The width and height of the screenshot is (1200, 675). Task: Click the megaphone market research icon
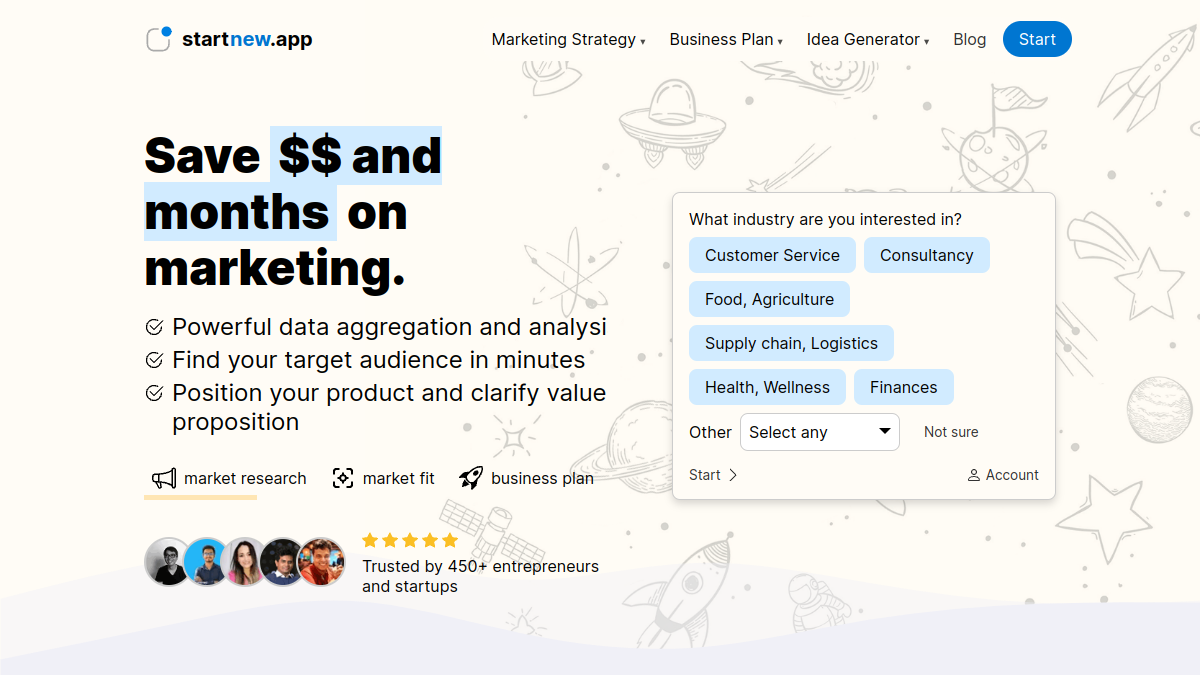[163, 478]
